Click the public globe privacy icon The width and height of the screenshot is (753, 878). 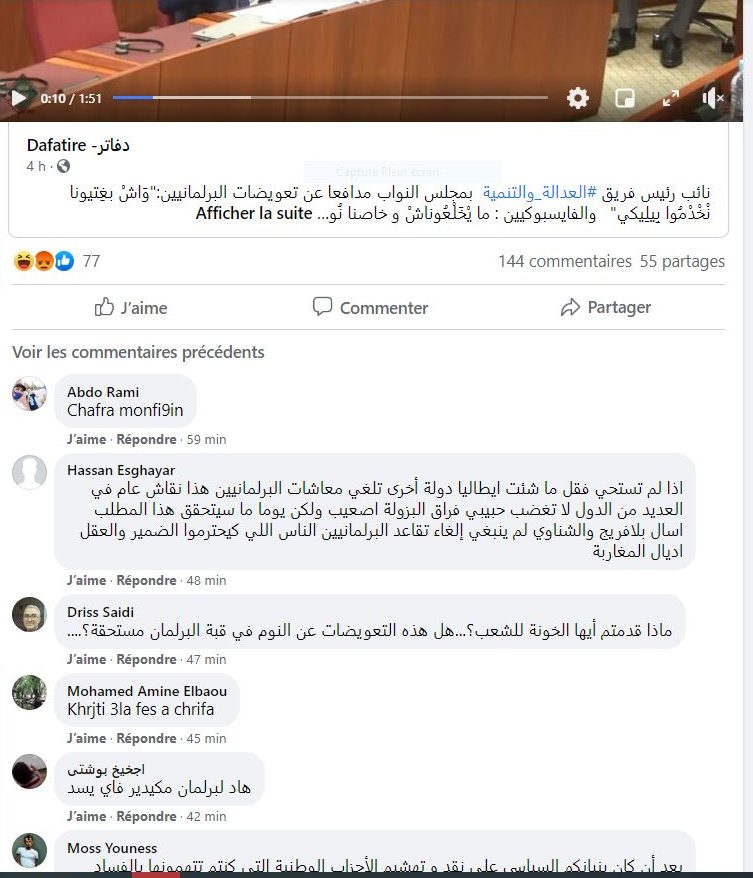64,166
